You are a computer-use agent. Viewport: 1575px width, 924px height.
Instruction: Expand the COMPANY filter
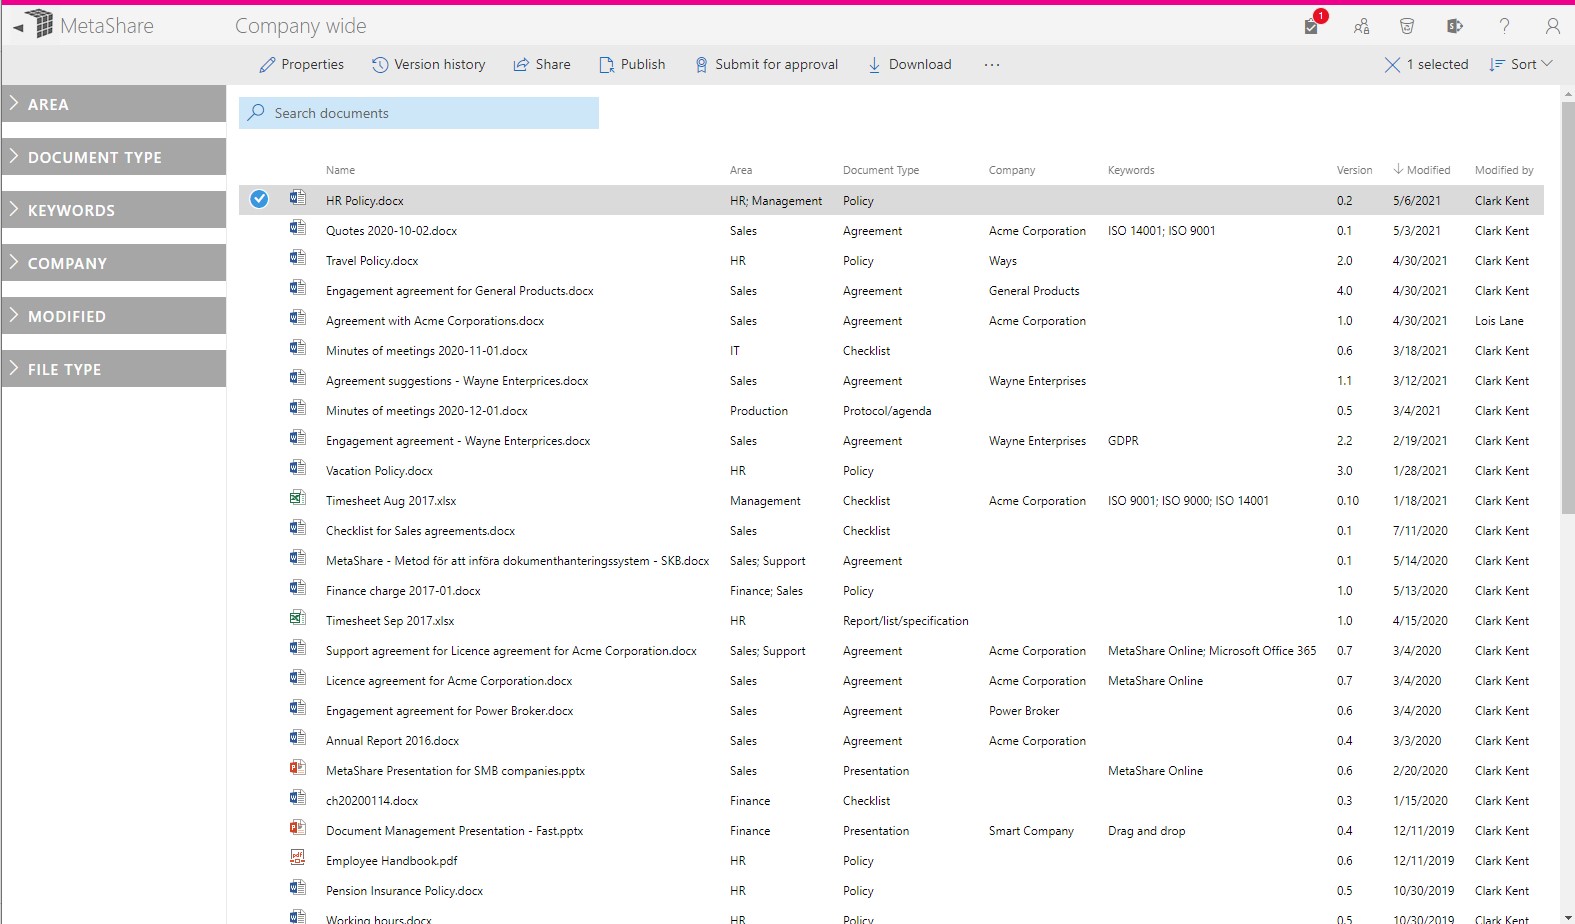click(x=114, y=263)
